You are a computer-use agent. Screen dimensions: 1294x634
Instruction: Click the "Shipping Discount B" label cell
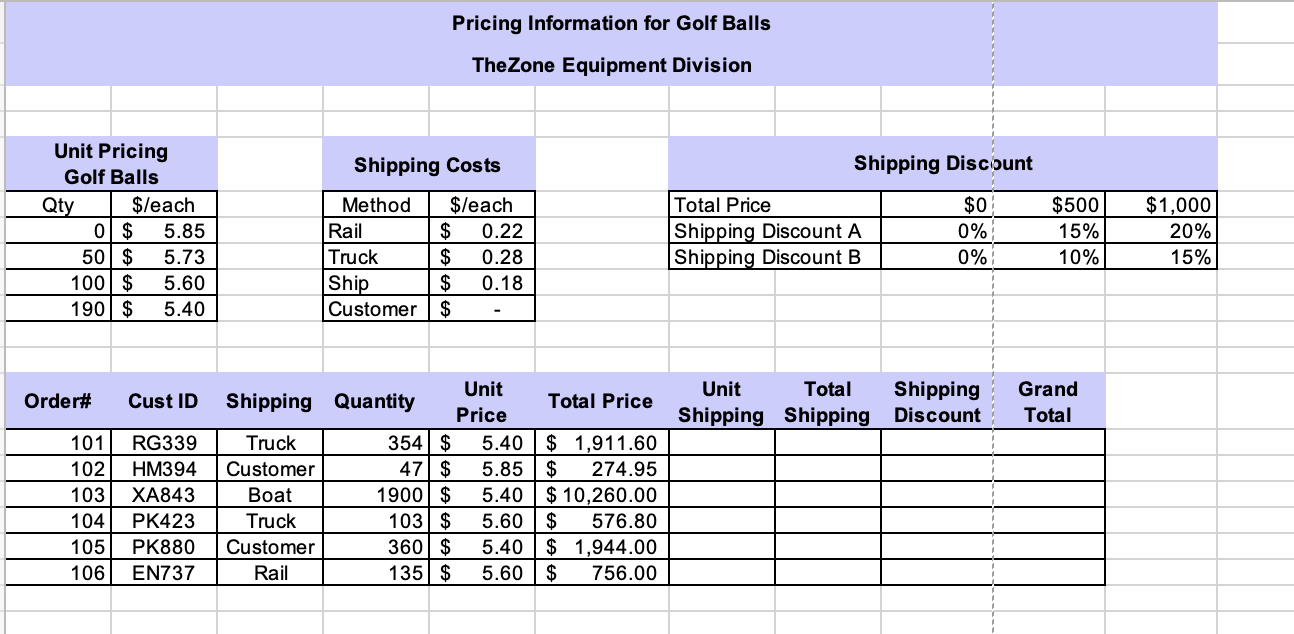click(x=768, y=257)
